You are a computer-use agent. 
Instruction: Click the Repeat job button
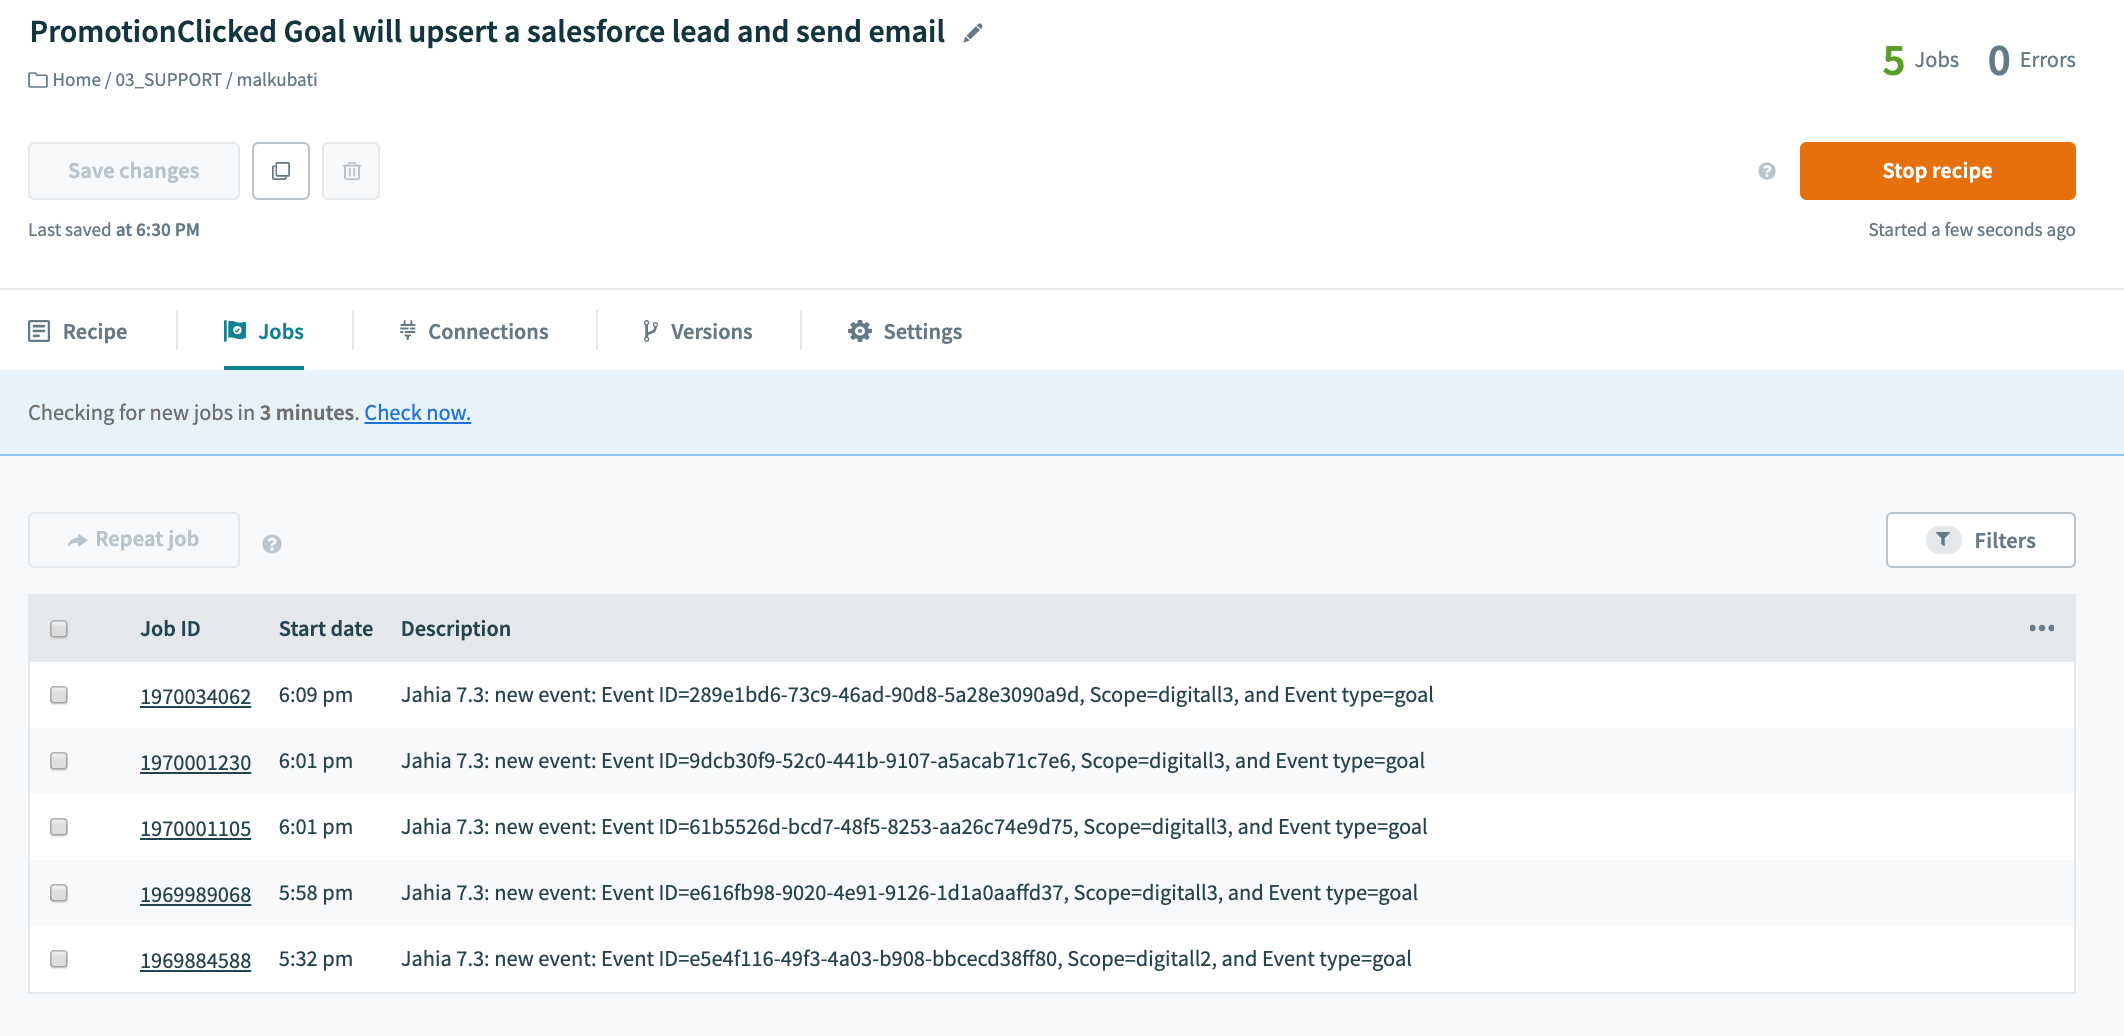134,540
